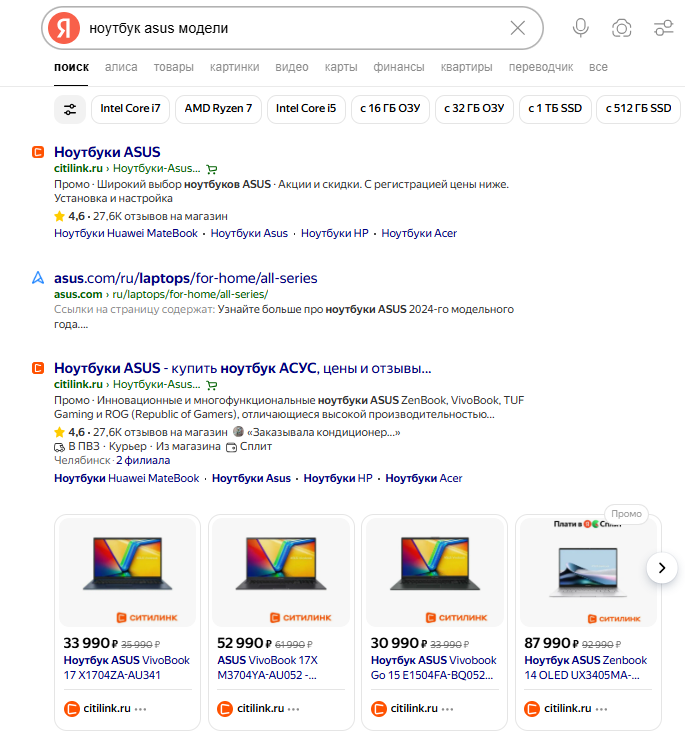Viewport: 685px width, 736px height.
Task: Click the wallet icon next to 'Сплит'
Action: 231,447
